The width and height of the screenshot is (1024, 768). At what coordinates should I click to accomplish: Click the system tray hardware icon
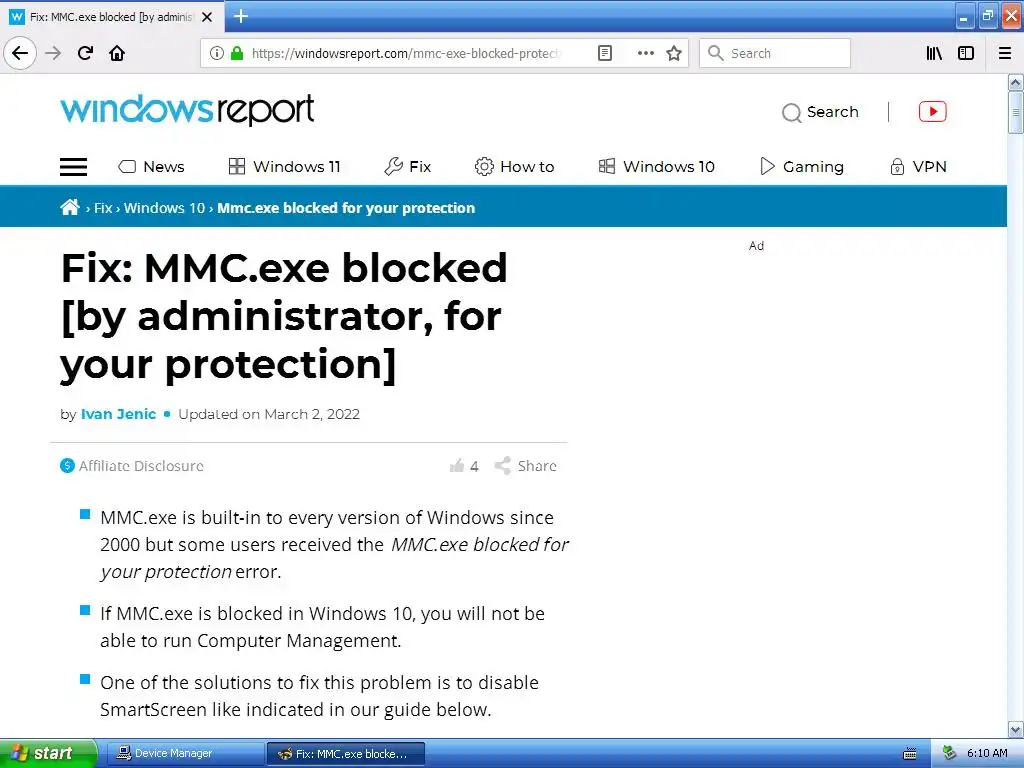pos(949,753)
